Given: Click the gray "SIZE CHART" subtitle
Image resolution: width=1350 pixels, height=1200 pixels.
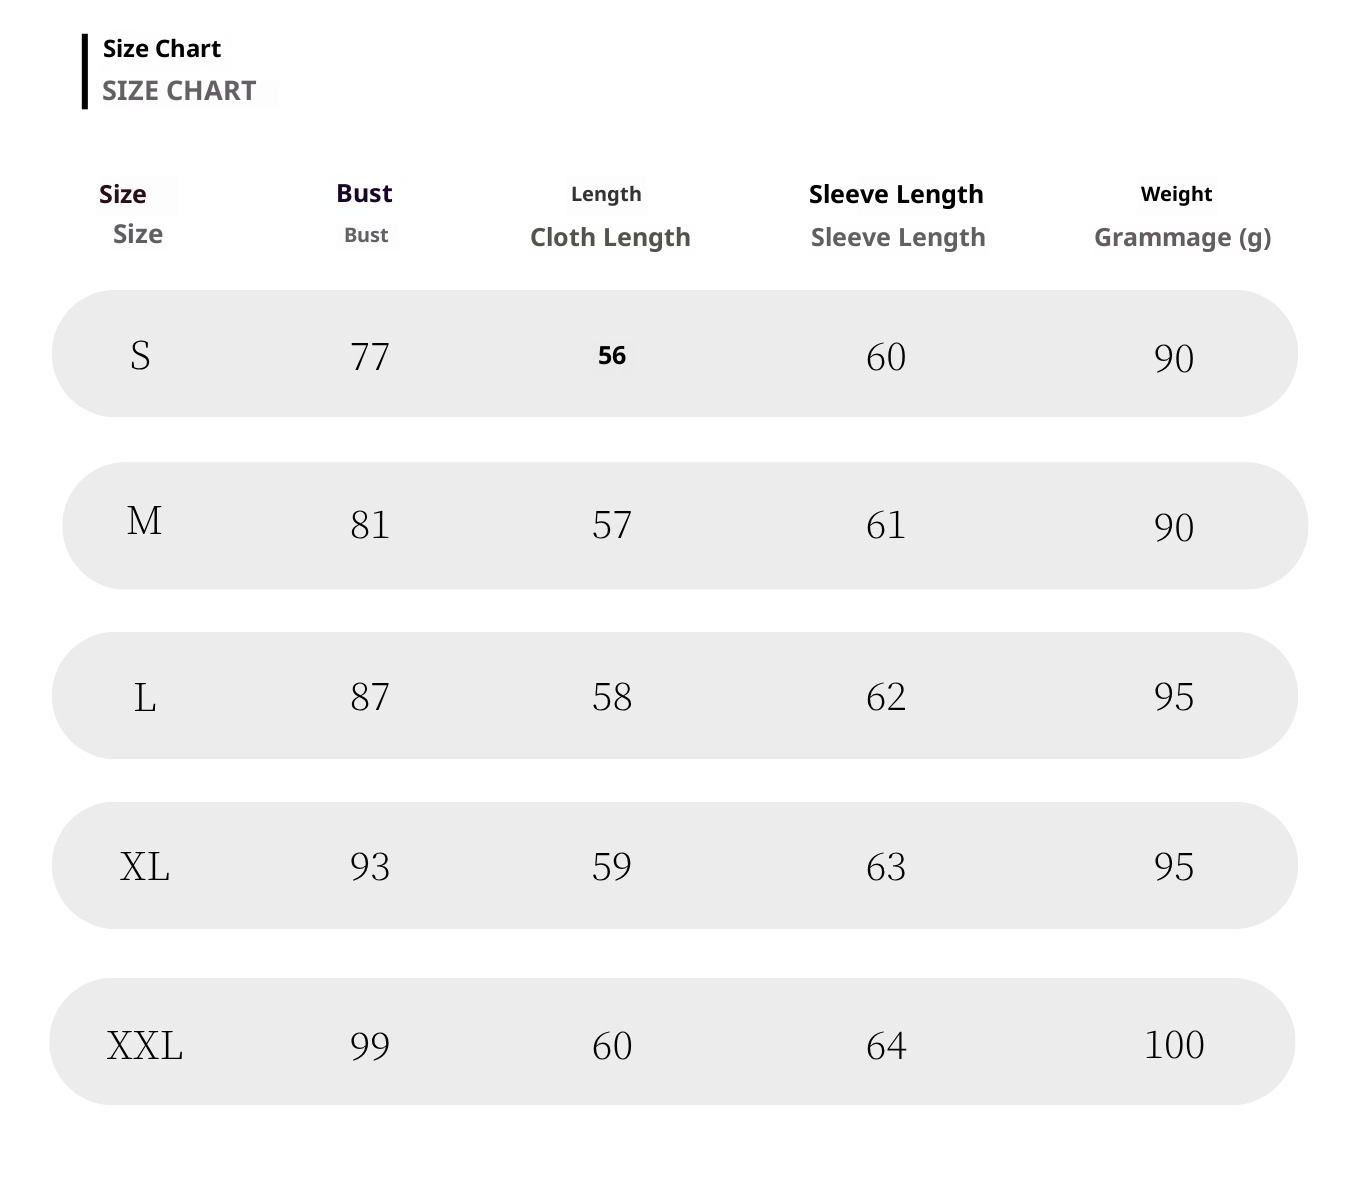Looking at the screenshot, I should click(x=179, y=91).
